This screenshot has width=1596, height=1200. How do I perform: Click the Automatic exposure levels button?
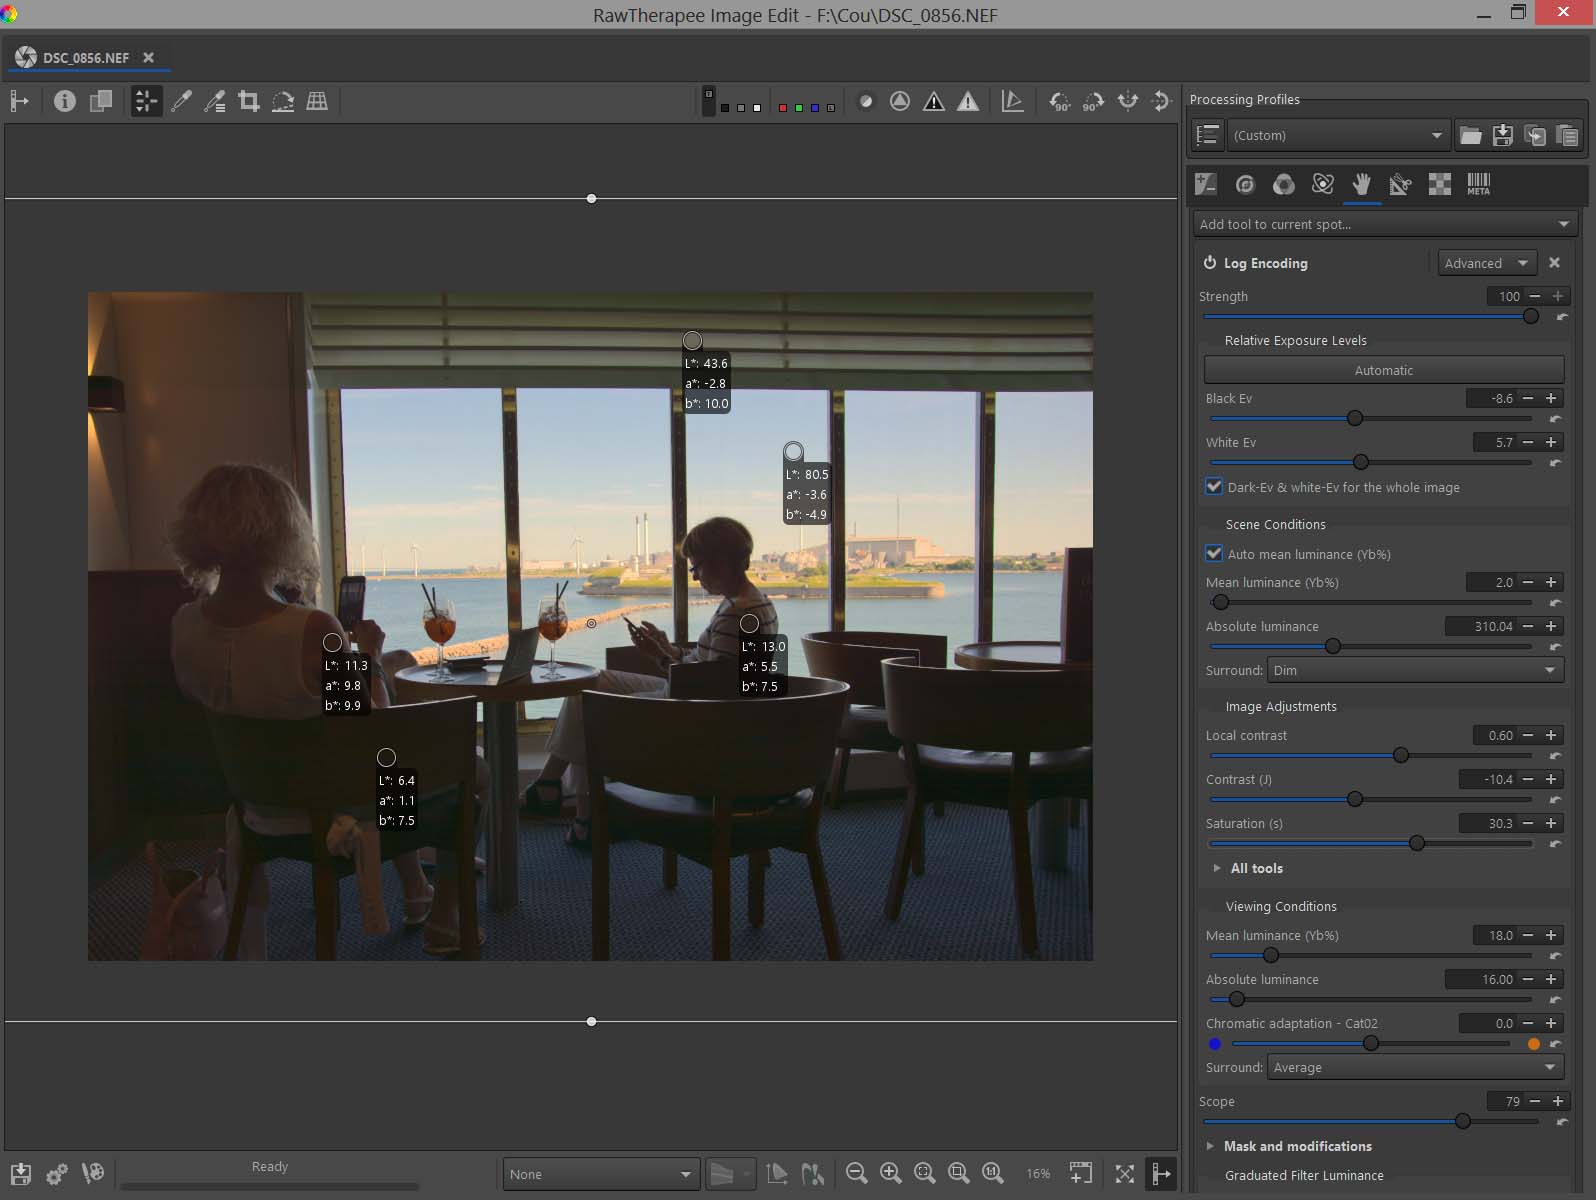click(x=1383, y=370)
